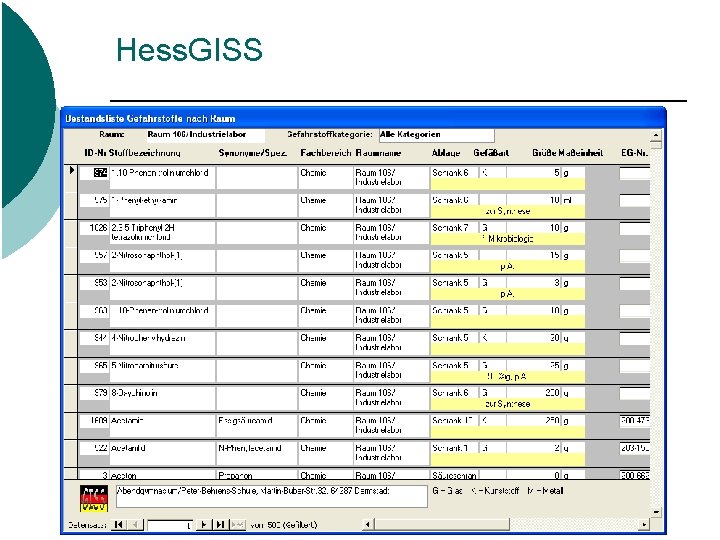Click the horizontal scrollbar right arrow
Image resolution: width=720 pixels, height=540 pixels.
point(644,524)
